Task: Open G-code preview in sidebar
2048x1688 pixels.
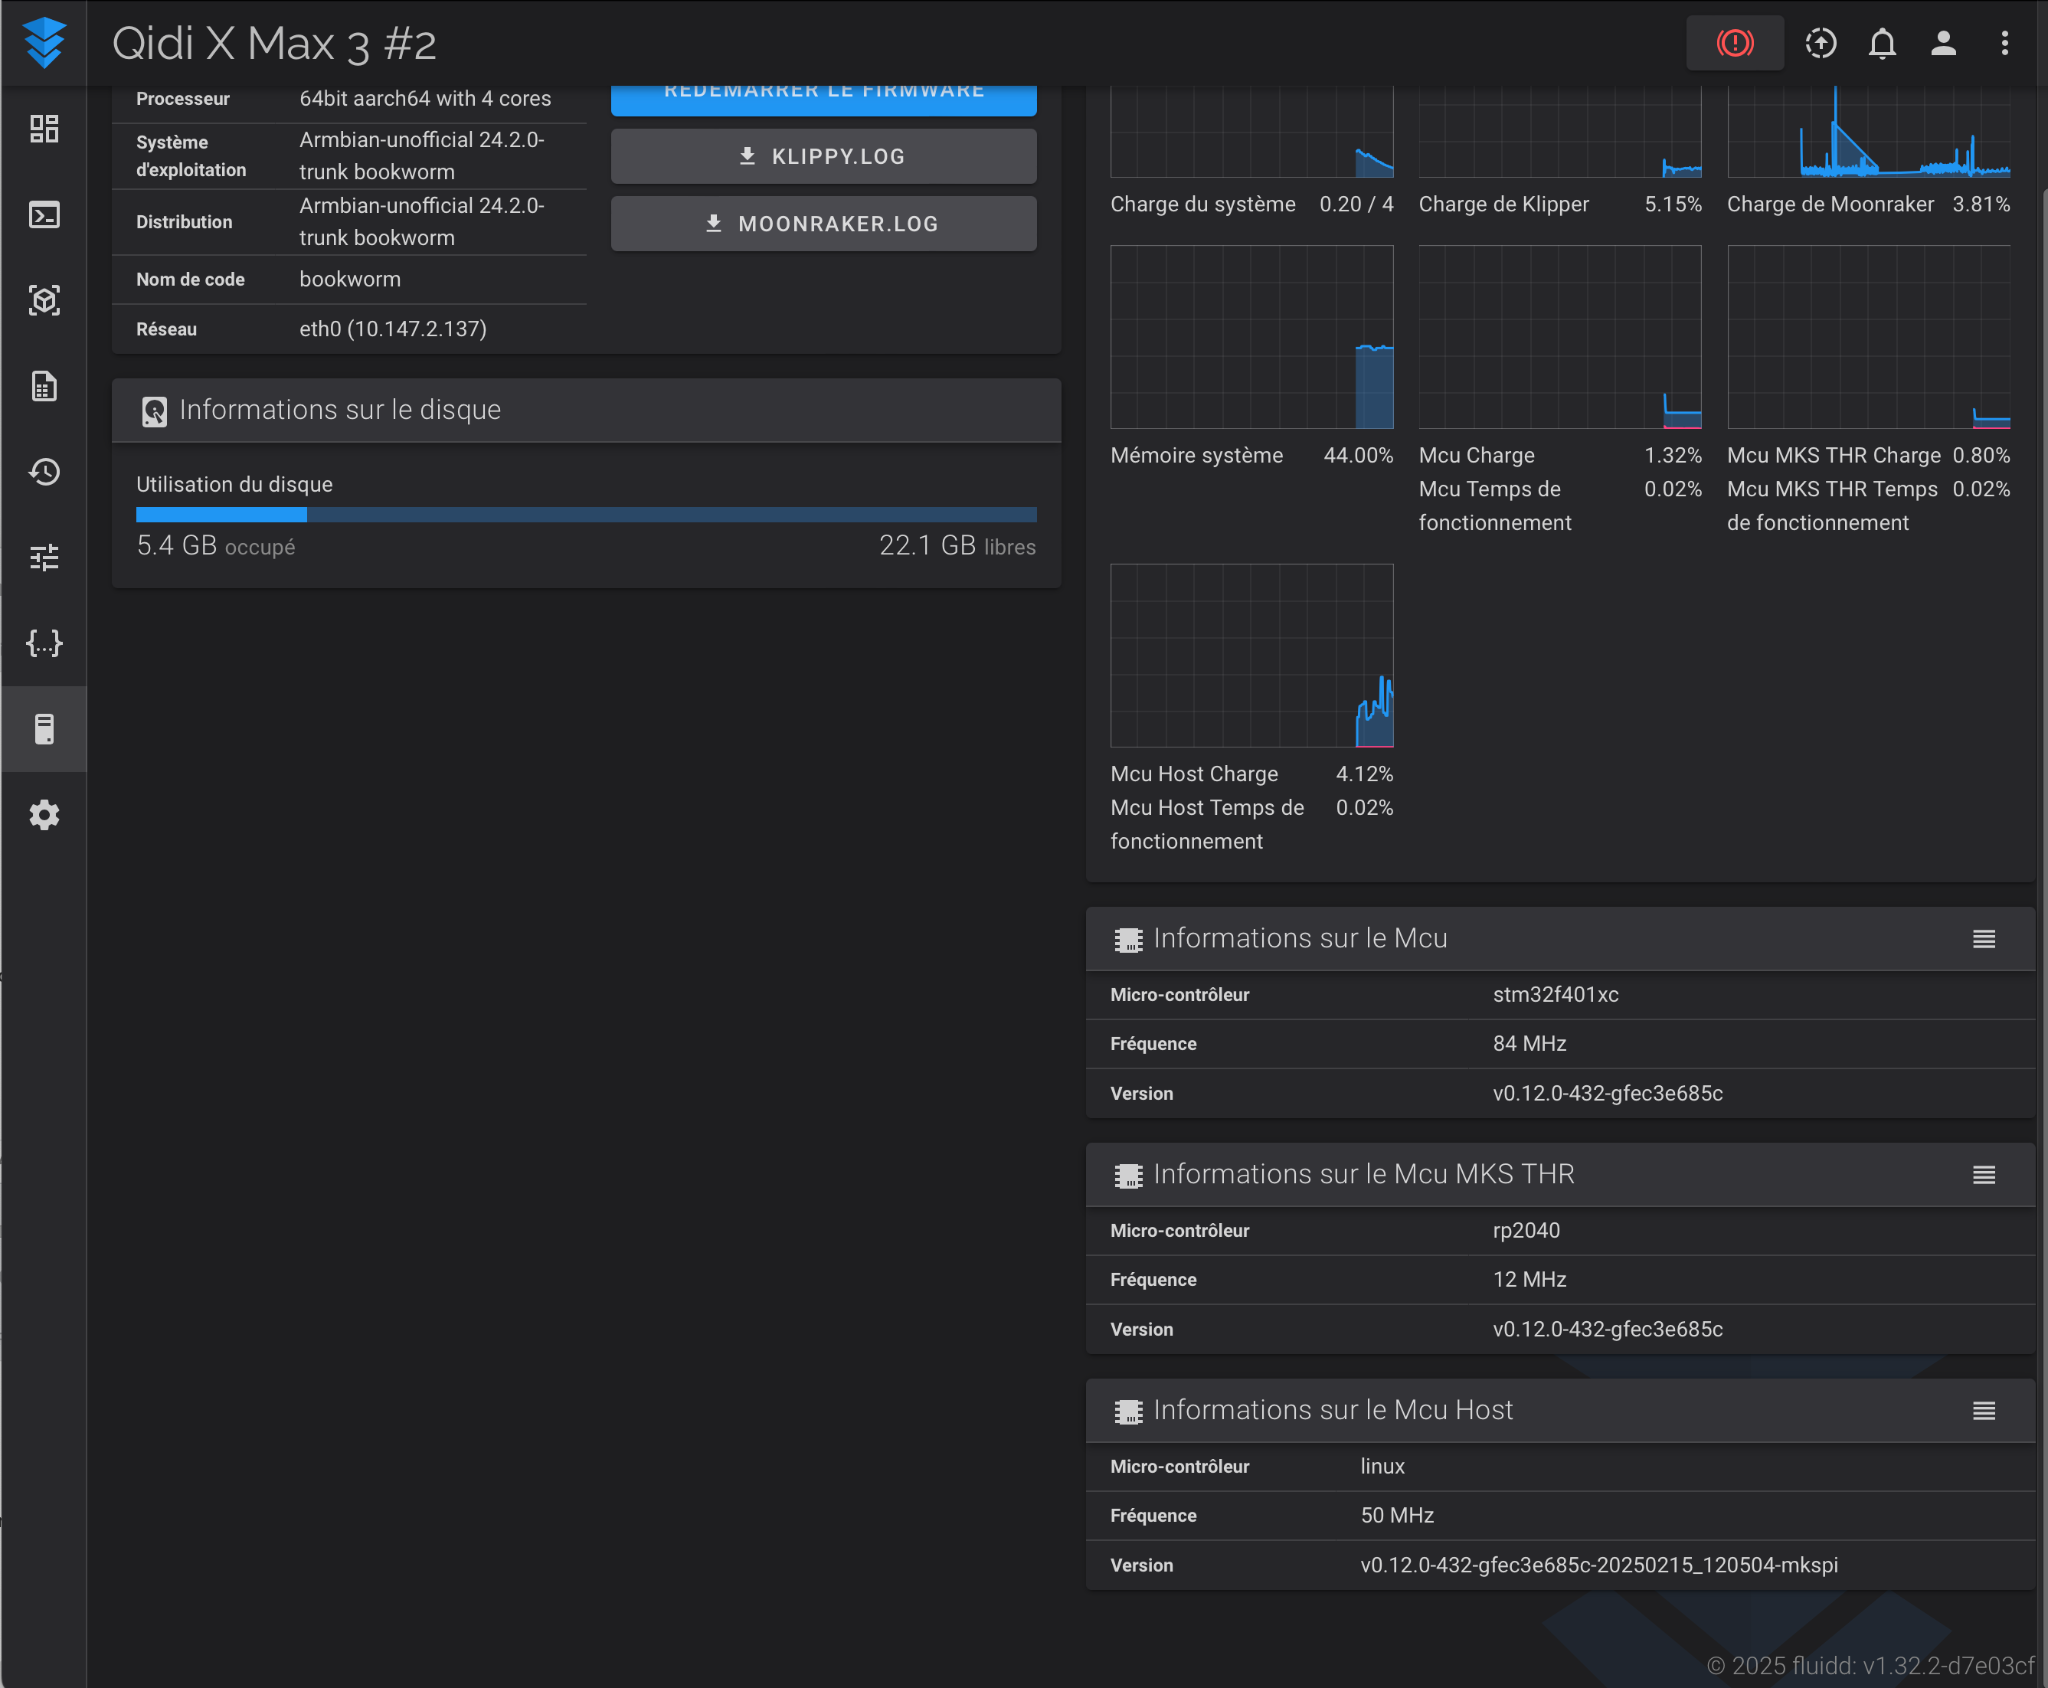Action: (44, 300)
